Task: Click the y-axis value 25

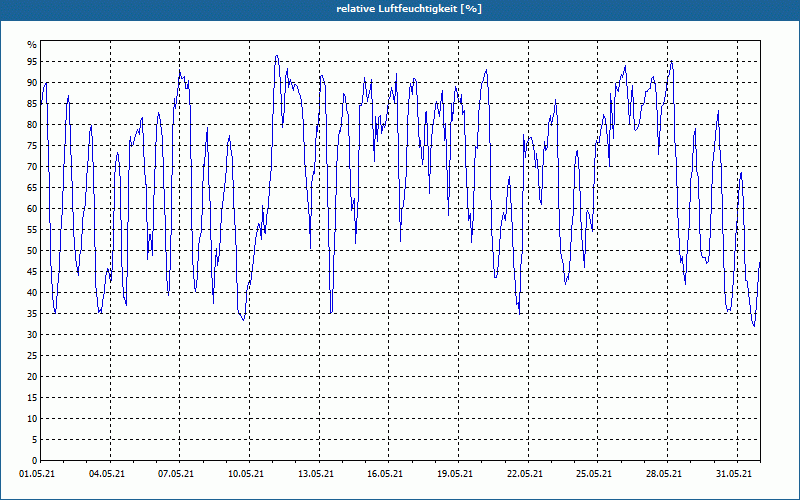Action: click(32, 356)
